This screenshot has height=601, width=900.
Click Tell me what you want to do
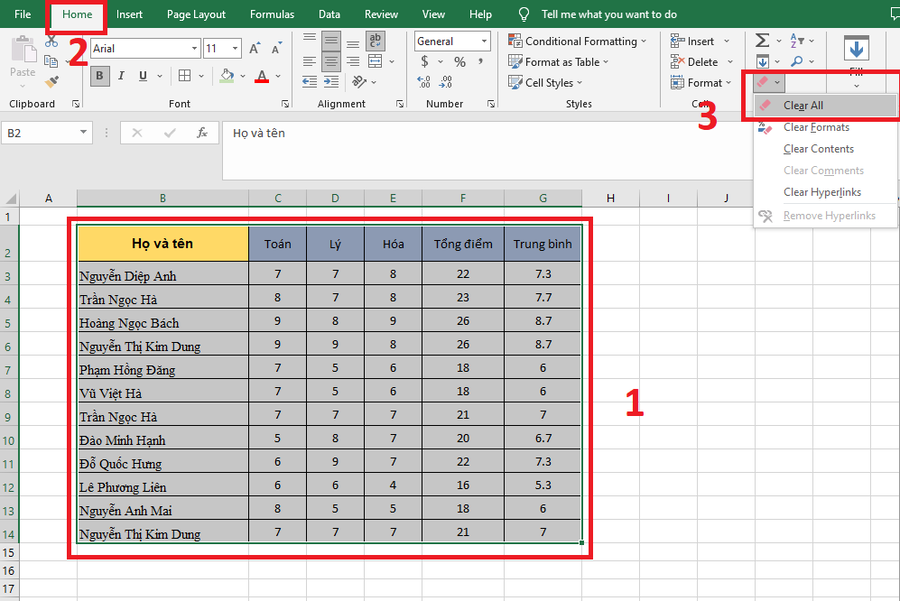(609, 14)
